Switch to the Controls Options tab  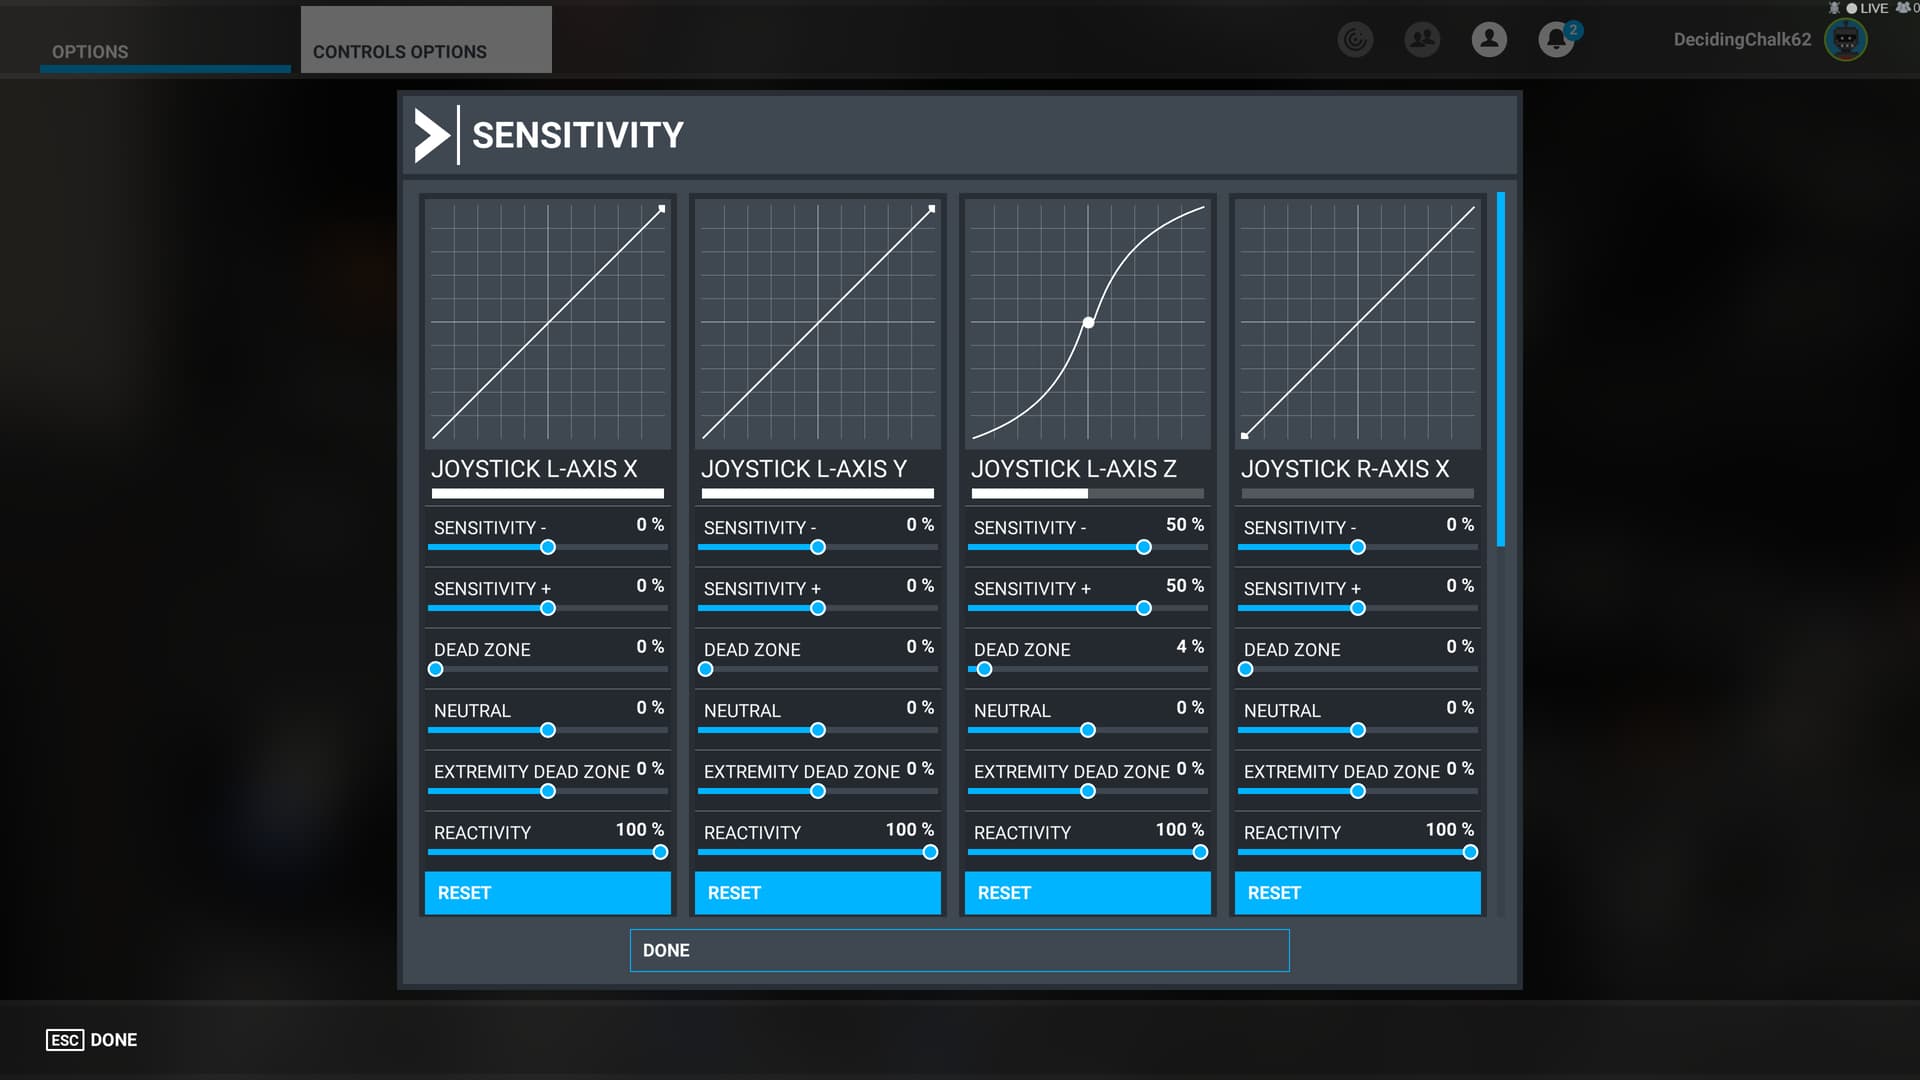(x=400, y=52)
